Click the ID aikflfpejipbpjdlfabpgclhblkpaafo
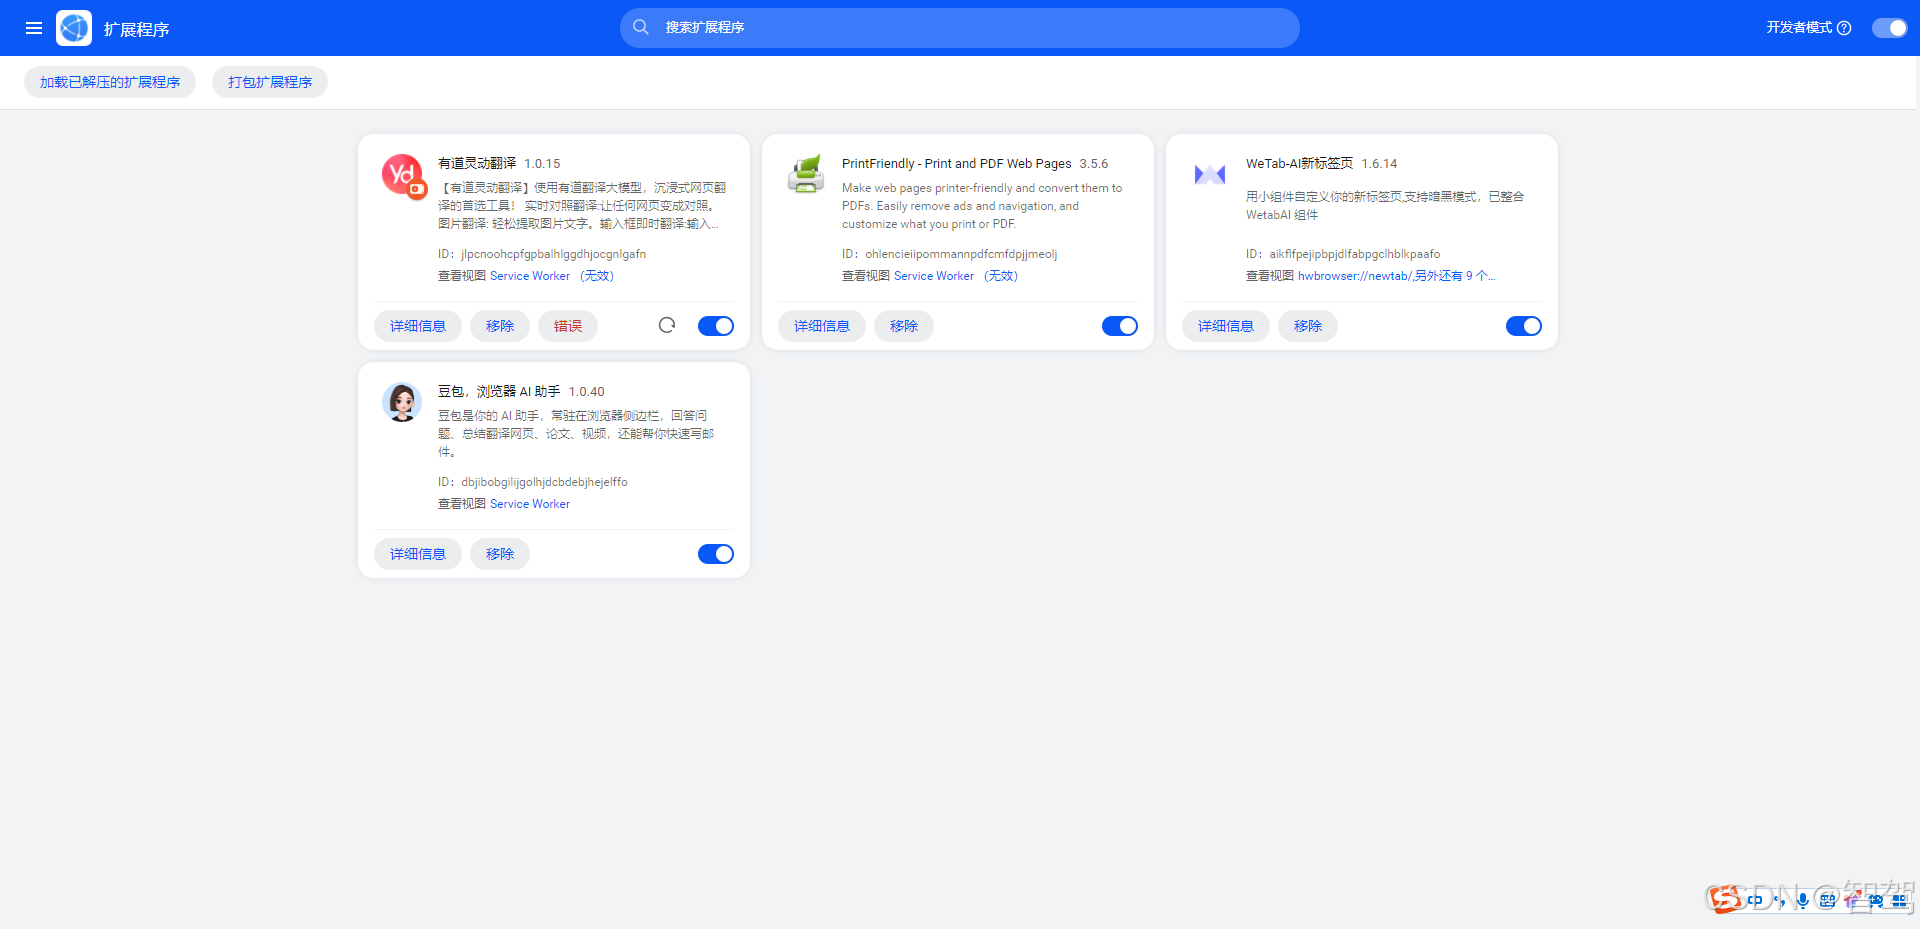 pyautogui.click(x=1355, y=254)
